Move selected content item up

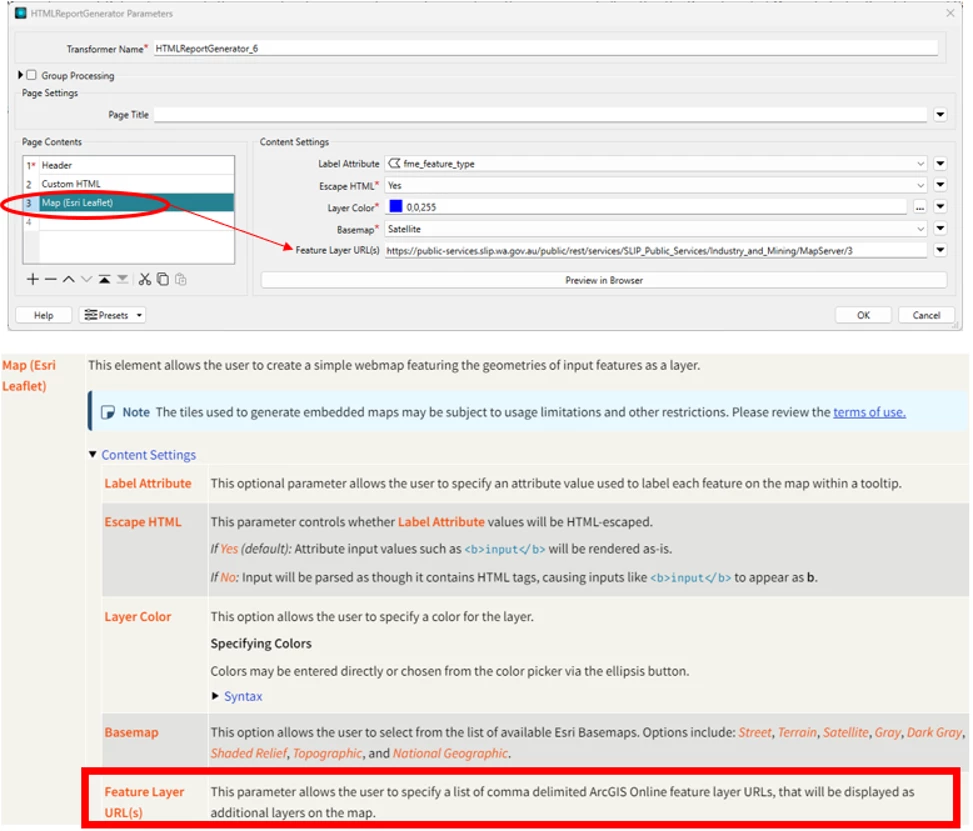click(x=68, y=280)
